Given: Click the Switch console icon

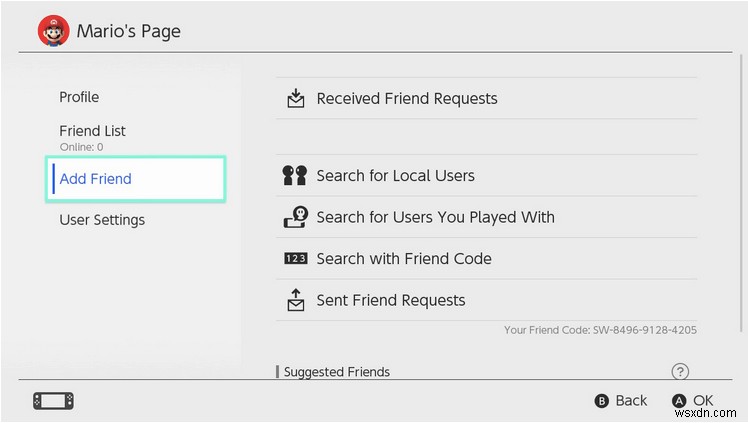Looking at the screenshot, I should (53, 401).
